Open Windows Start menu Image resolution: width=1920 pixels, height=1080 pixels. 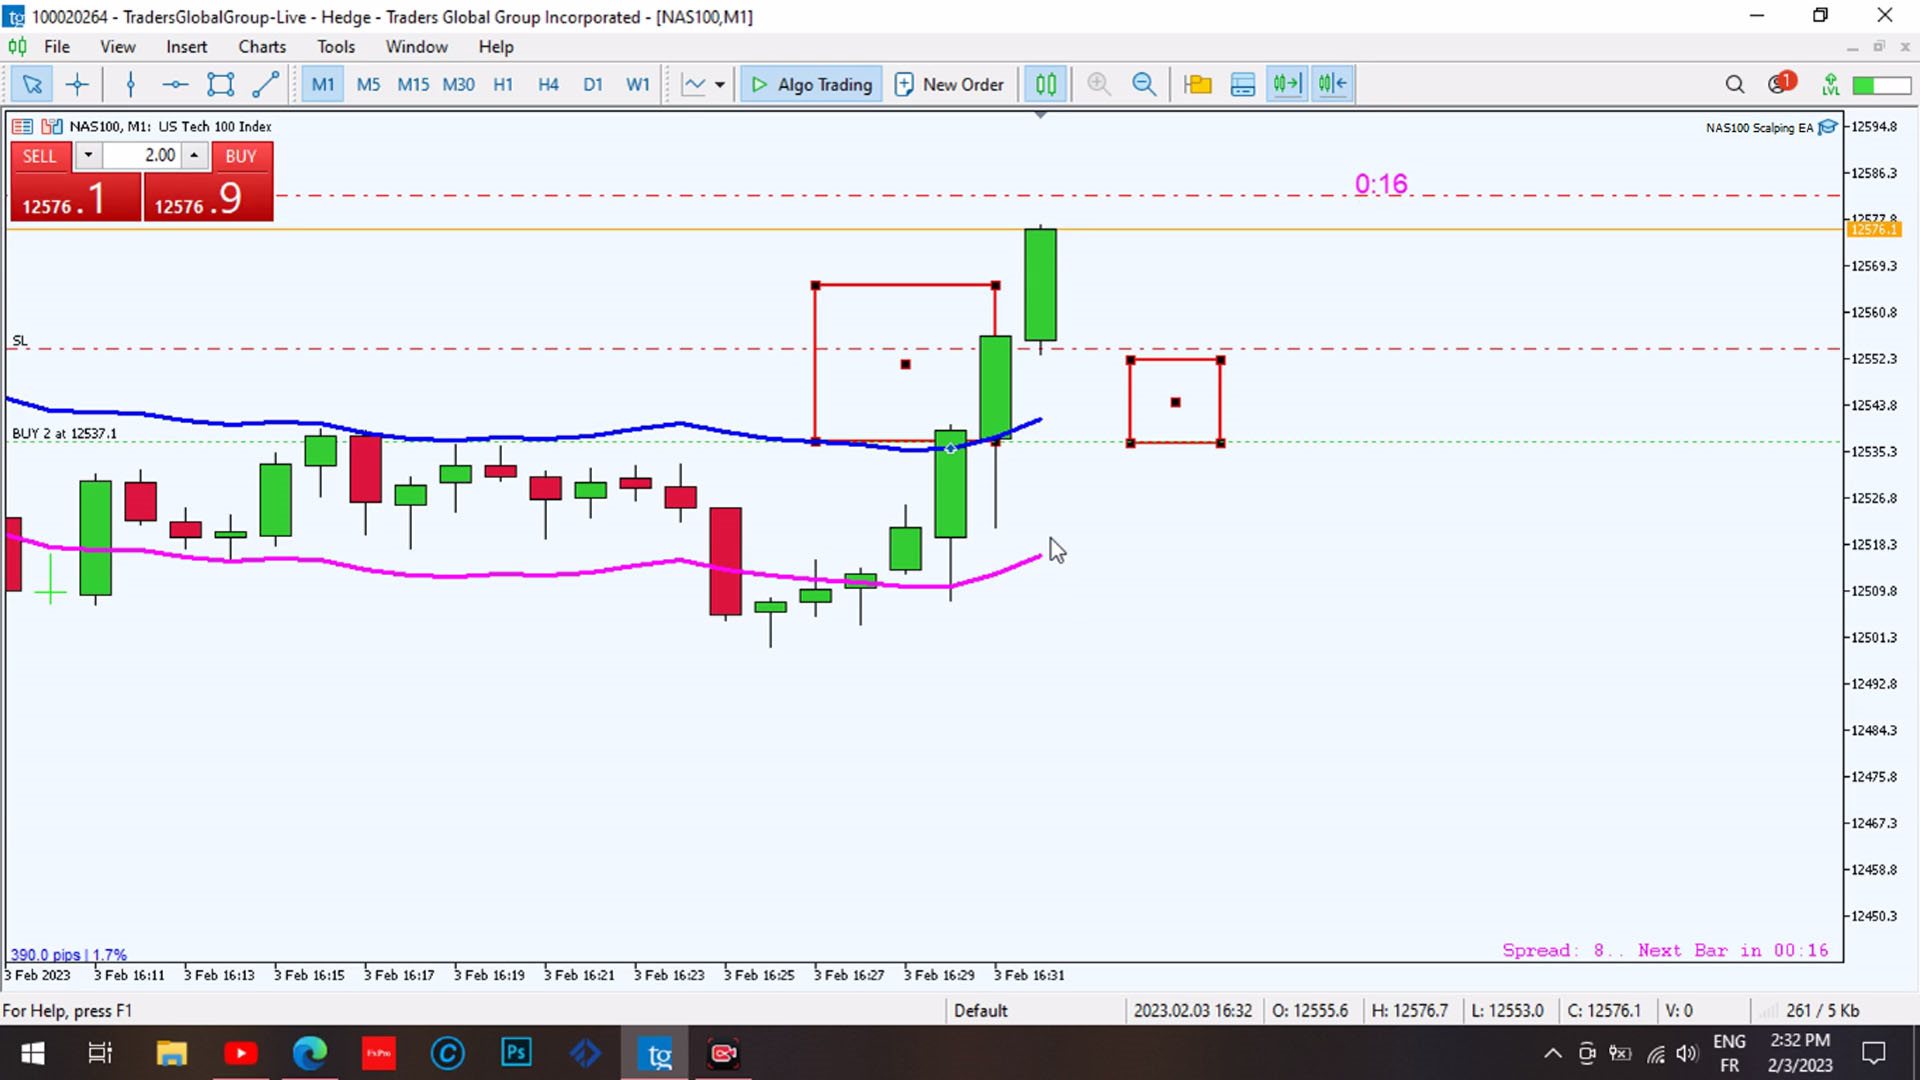pyautogui.click(x=32, y=1053)
